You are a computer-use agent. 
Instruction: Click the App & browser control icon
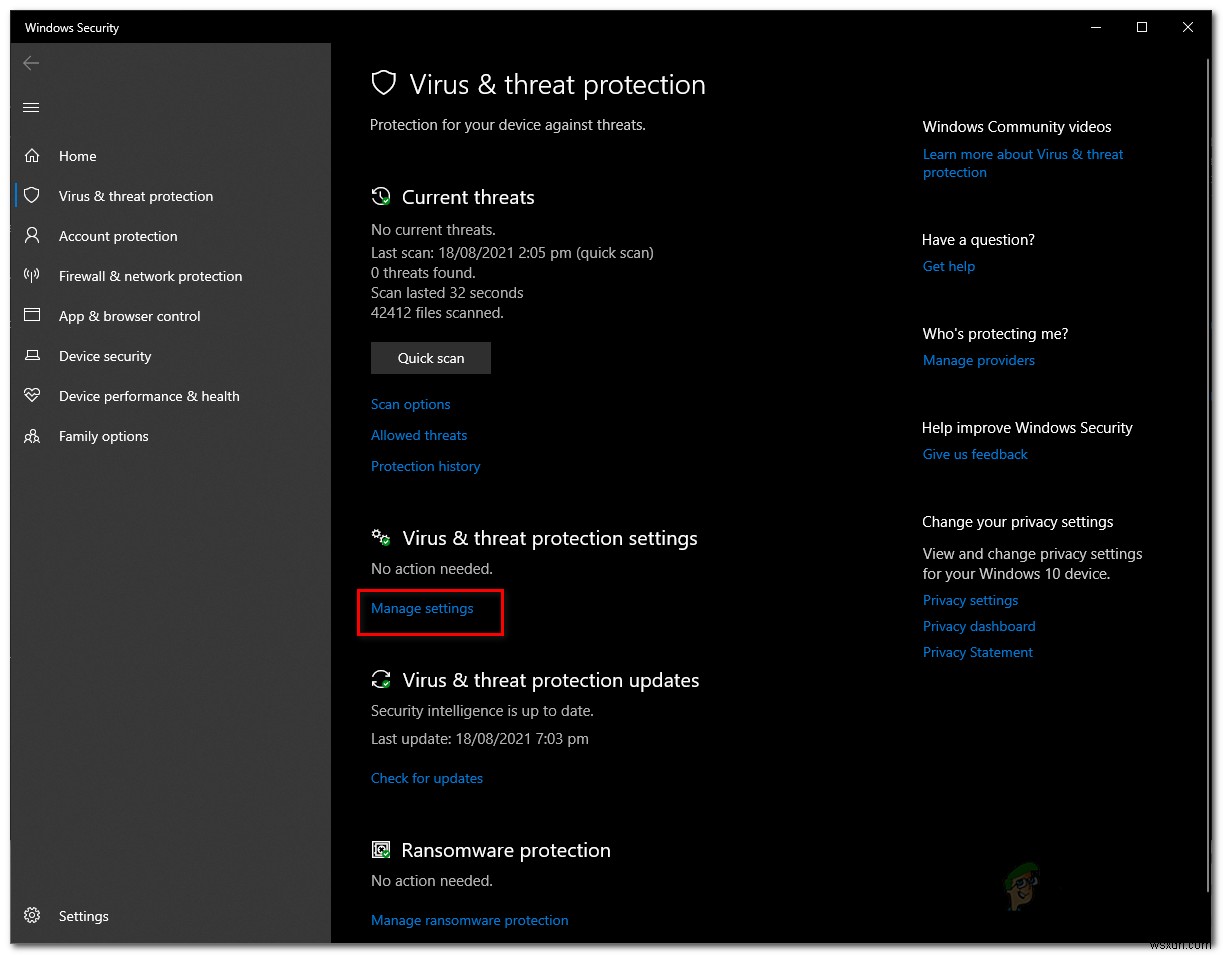click(31, 316)
